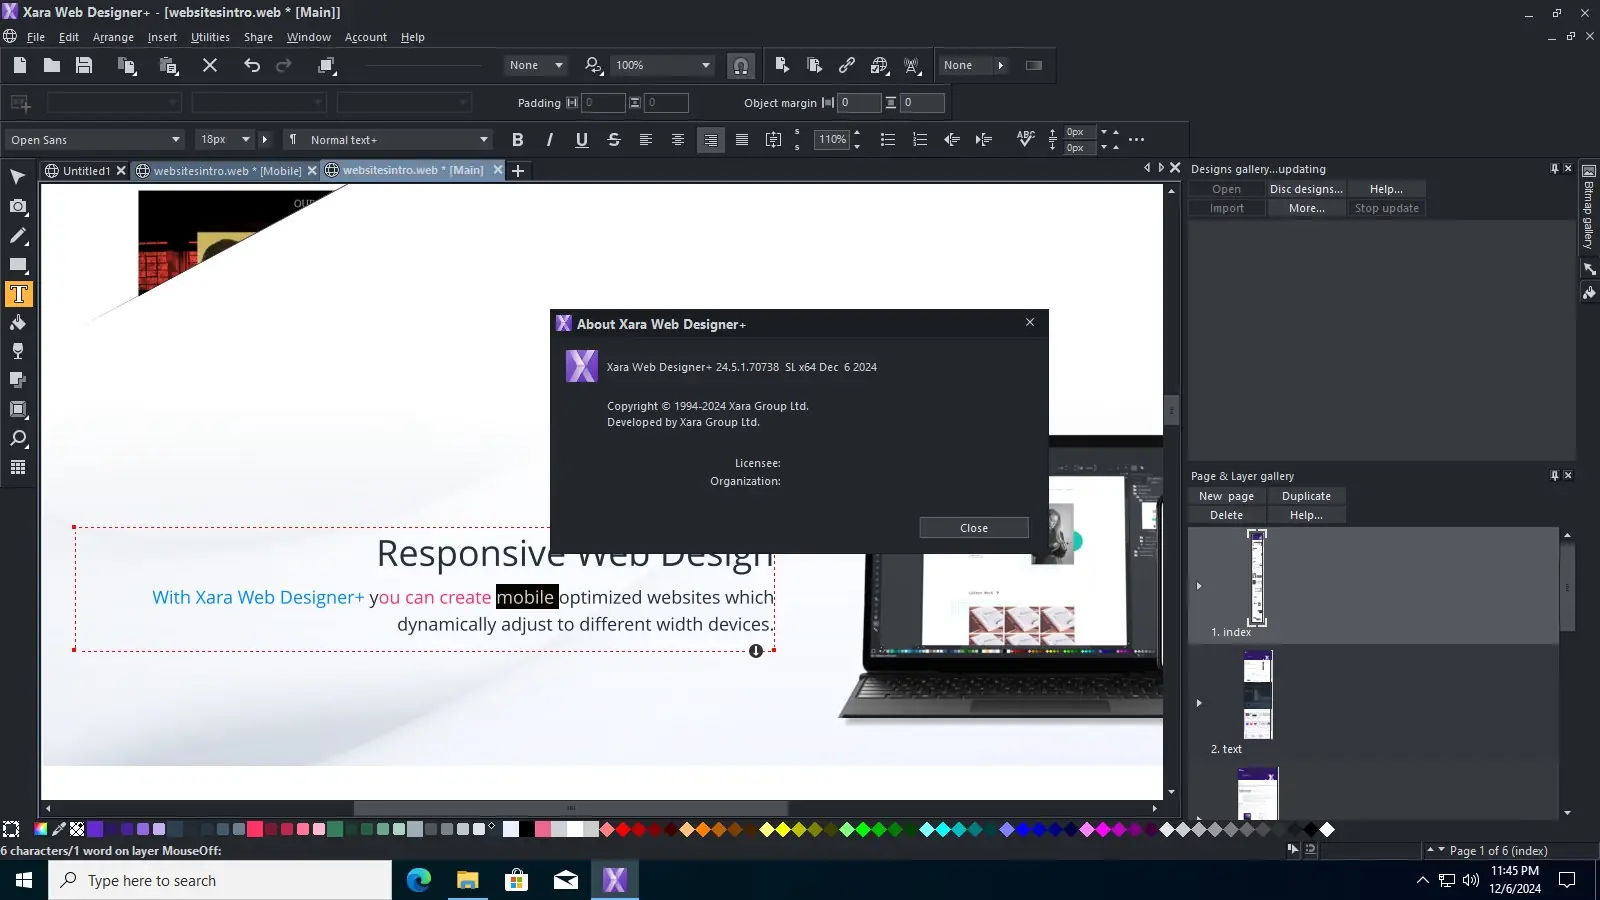1600x900 pixels.
Task: Set text to fully justified
Action: pos(742,140)
